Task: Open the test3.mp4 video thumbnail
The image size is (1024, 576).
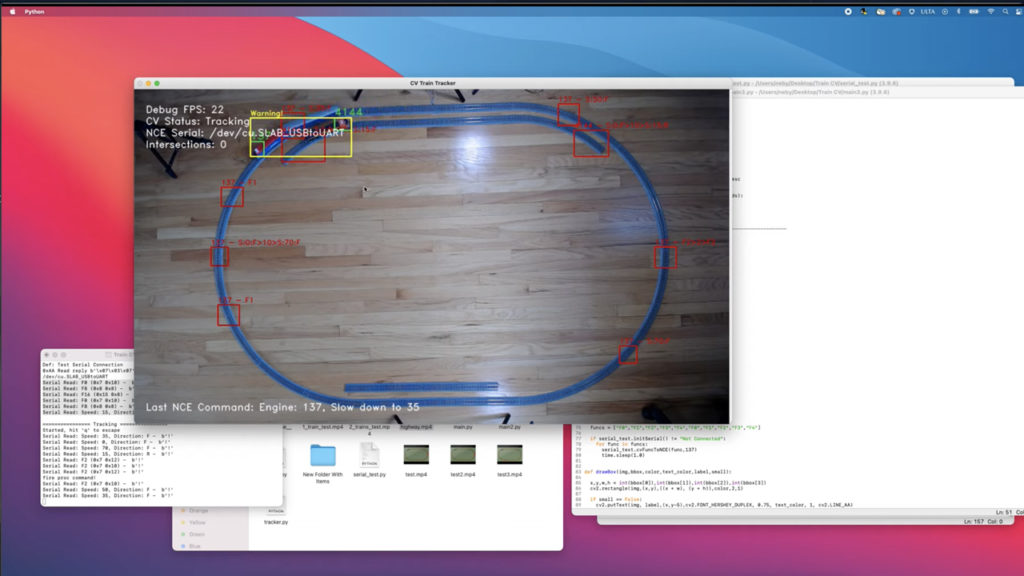Action: click(x=508, y=452)
